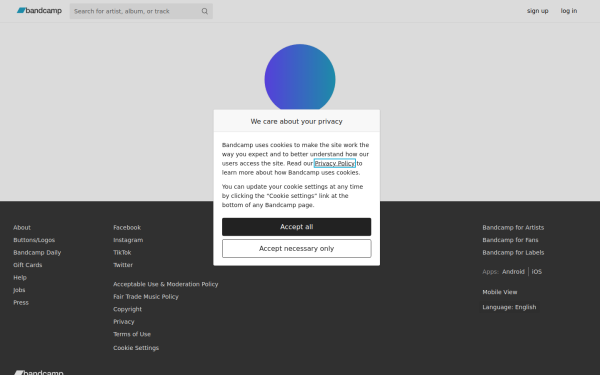The width and height of the screenshot is (600, 375).
Task: Open Bandcamp for Artists link
Action: tap(513, 228)
